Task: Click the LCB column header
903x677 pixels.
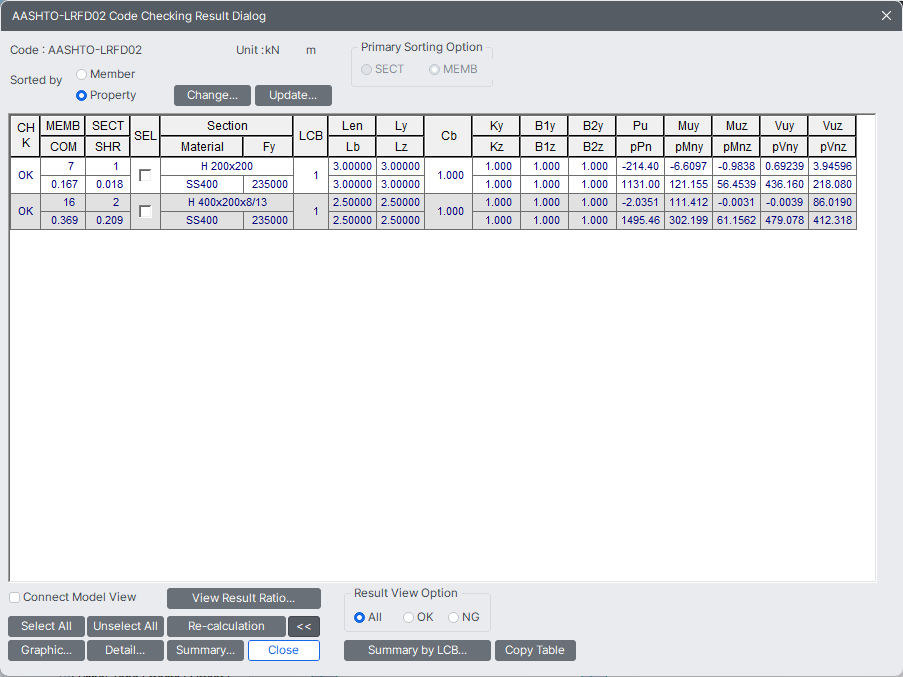Action: point(311,136)
